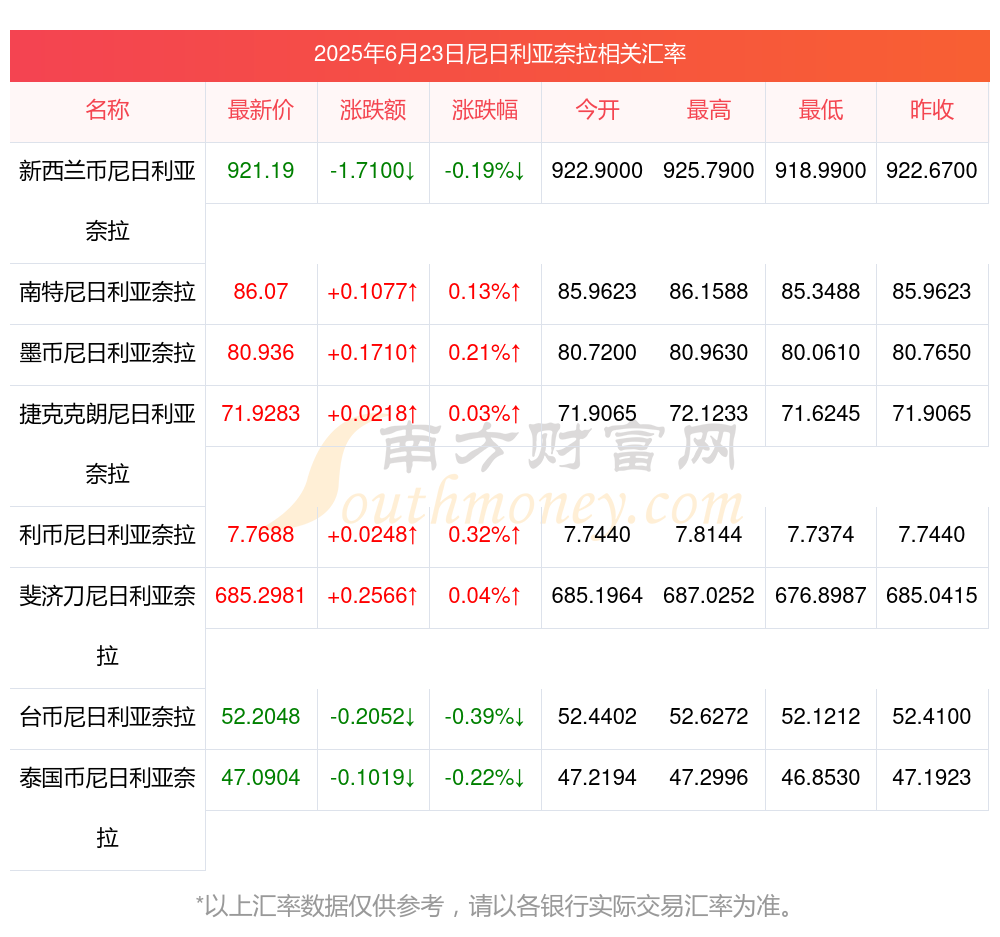The width and height of the screenshot is (1000, 937).
Task: Click percentage 0.03%↑
Action: (x=485, y=414)
